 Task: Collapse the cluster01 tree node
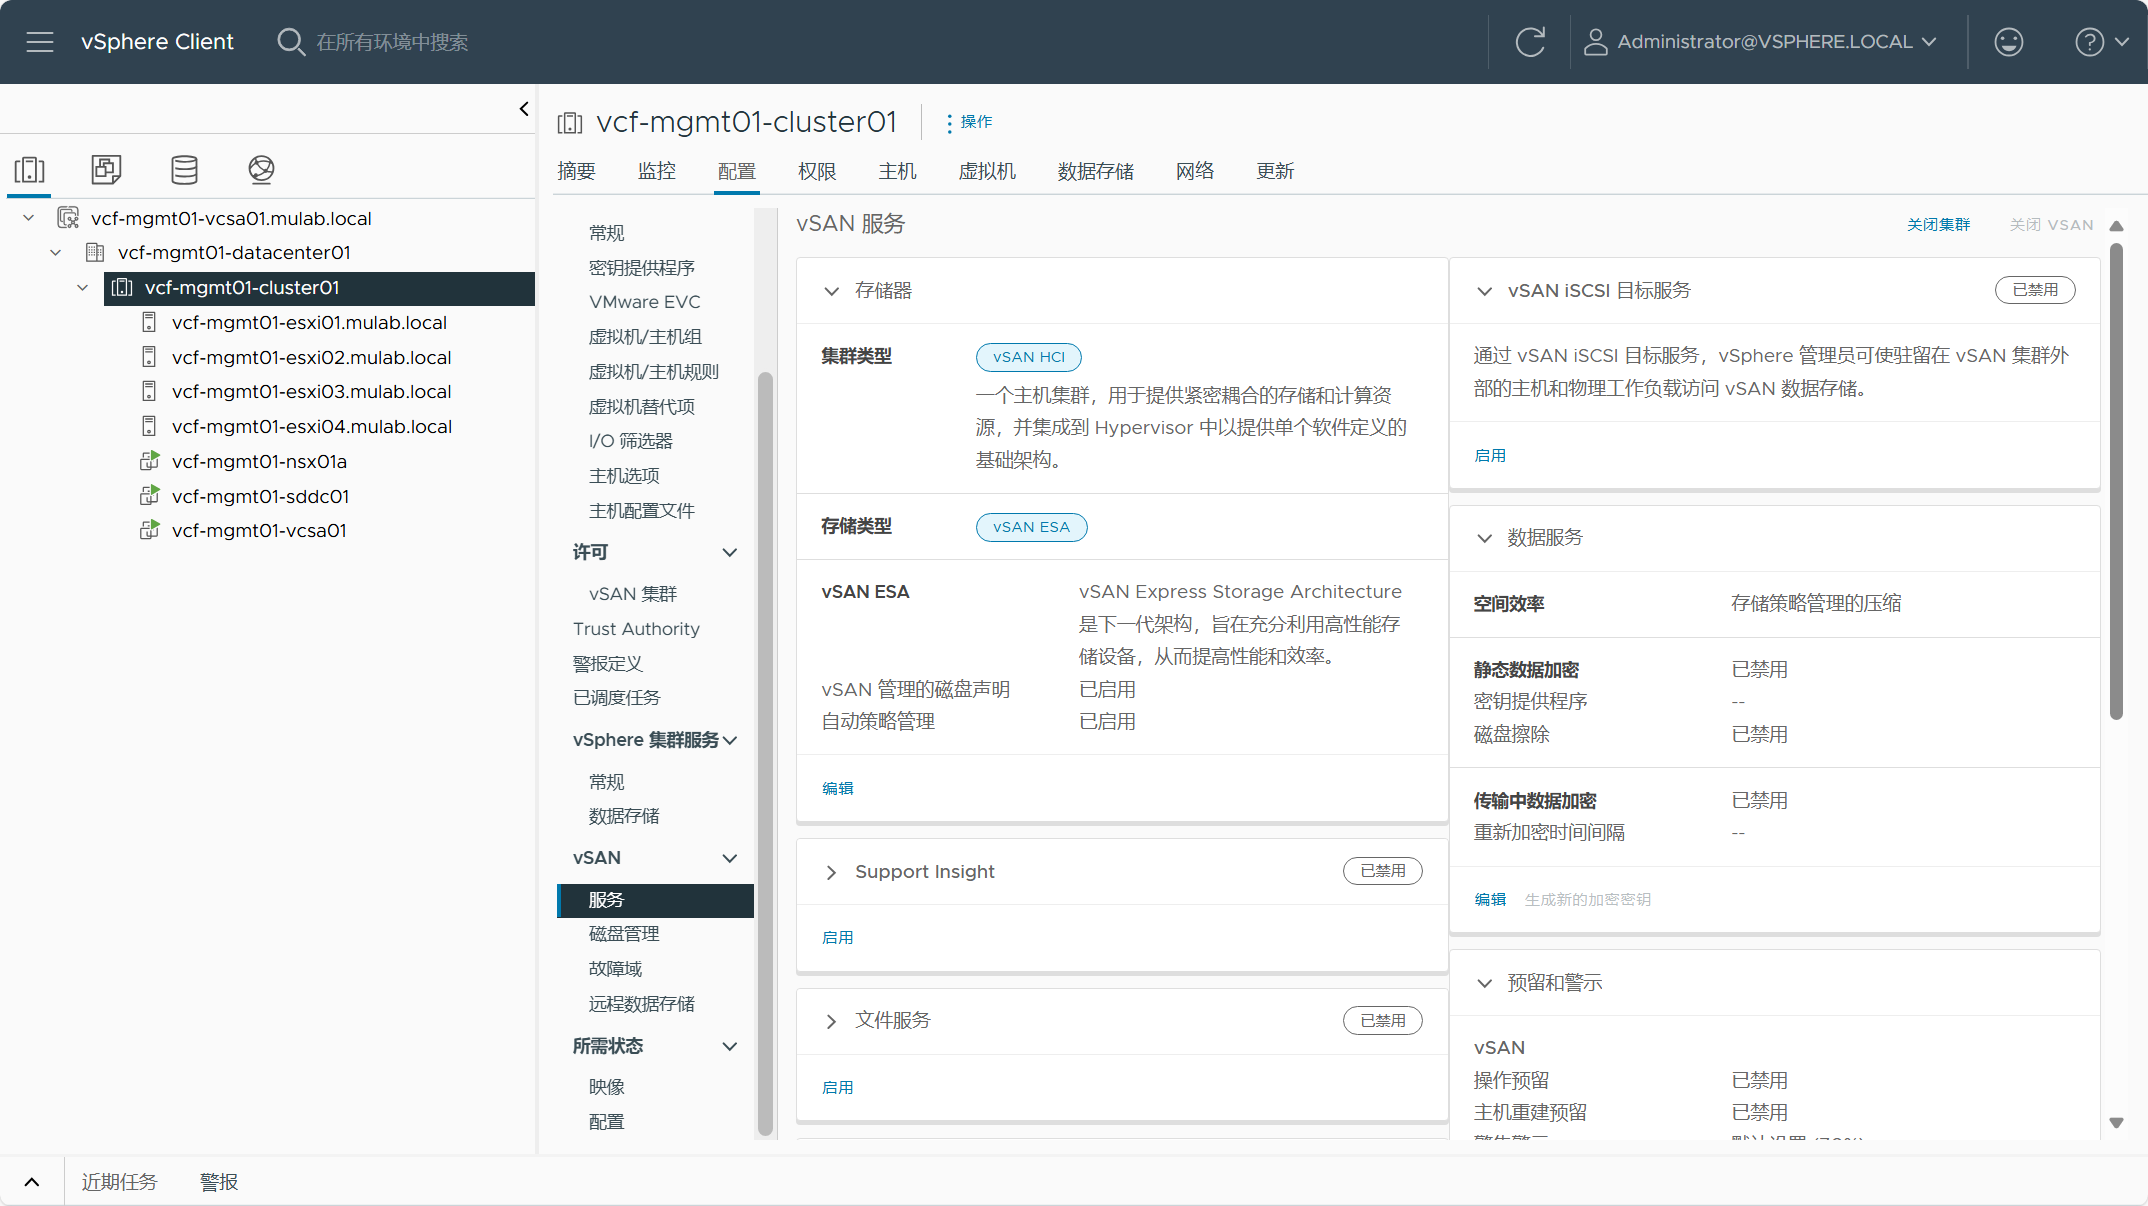pyautogui.click(x=82, y=287)
